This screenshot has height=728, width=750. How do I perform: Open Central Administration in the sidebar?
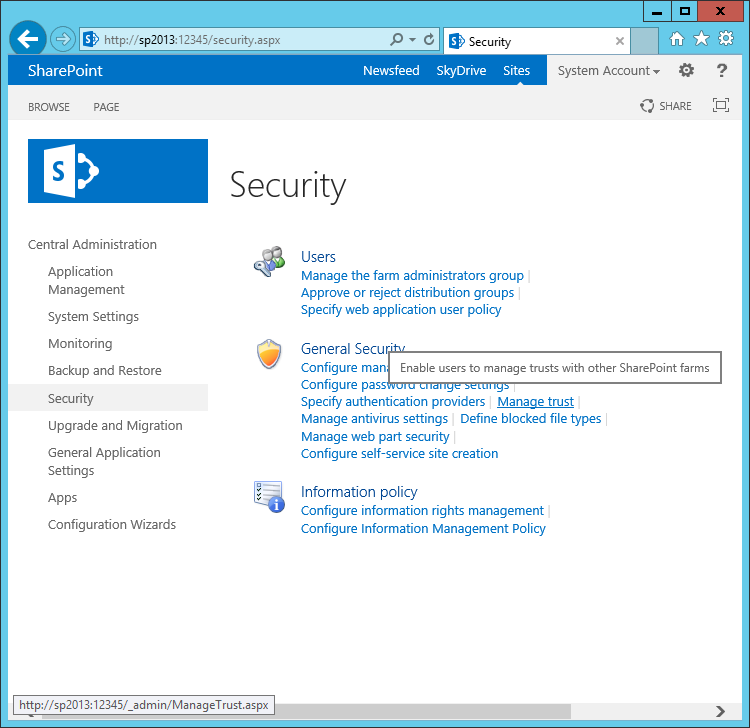[x=92, y=244]
